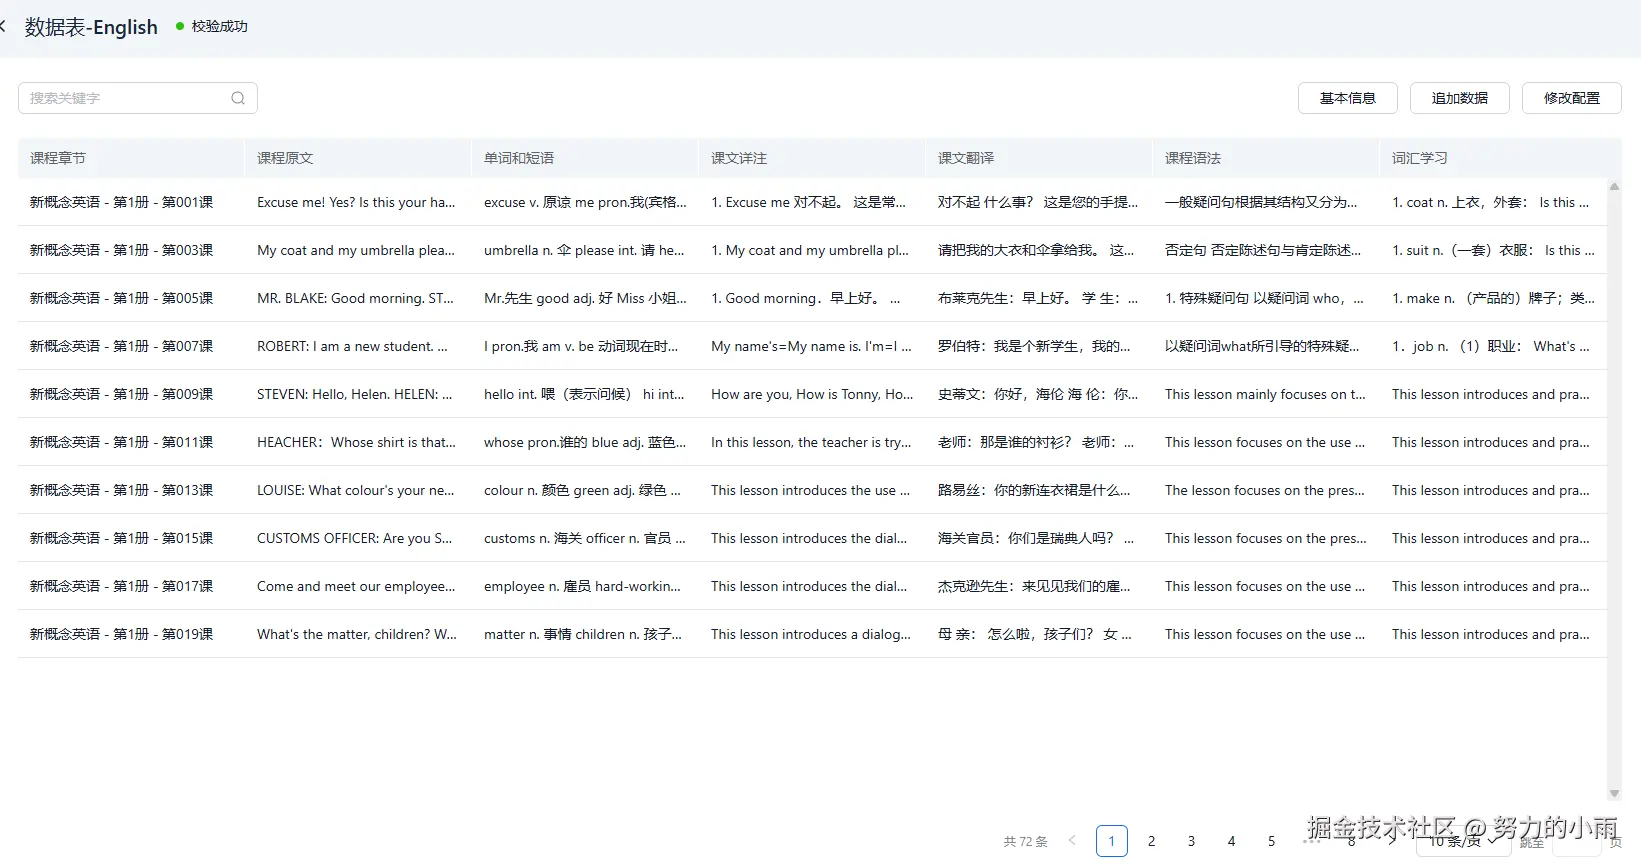Screen dimensions: 1641x865
Task: Click cell '1. coat n. 上衣，外套： Is this ...'
Action: [x=1490, y=202]
